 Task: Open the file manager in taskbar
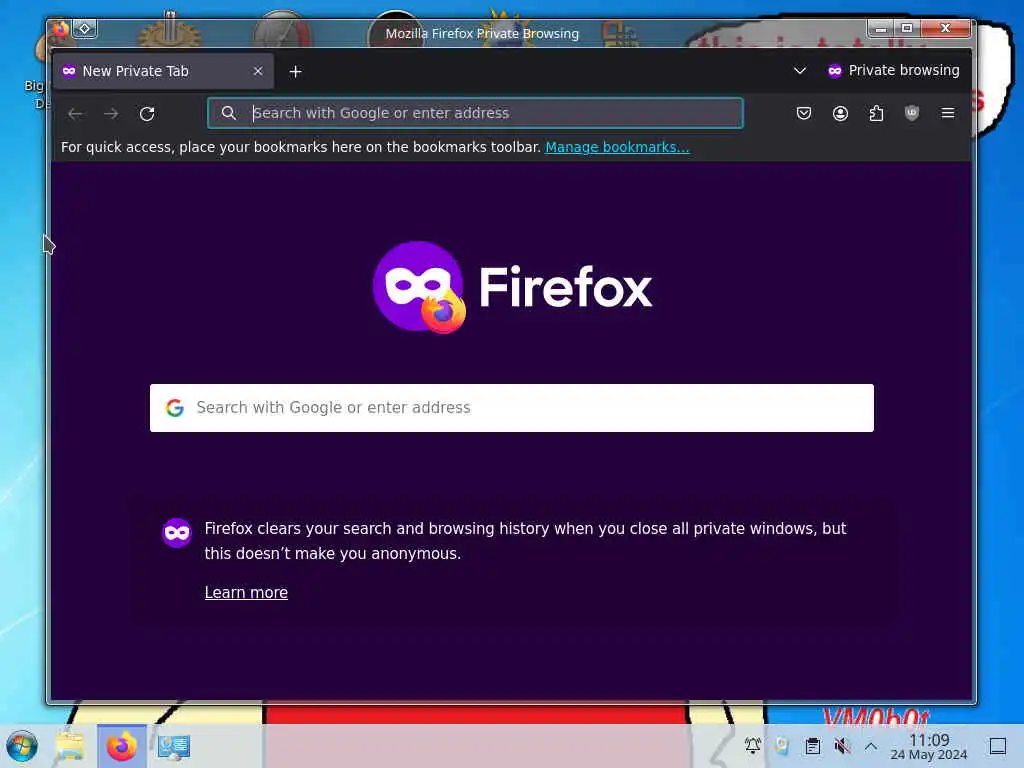(x=71, y=746)
